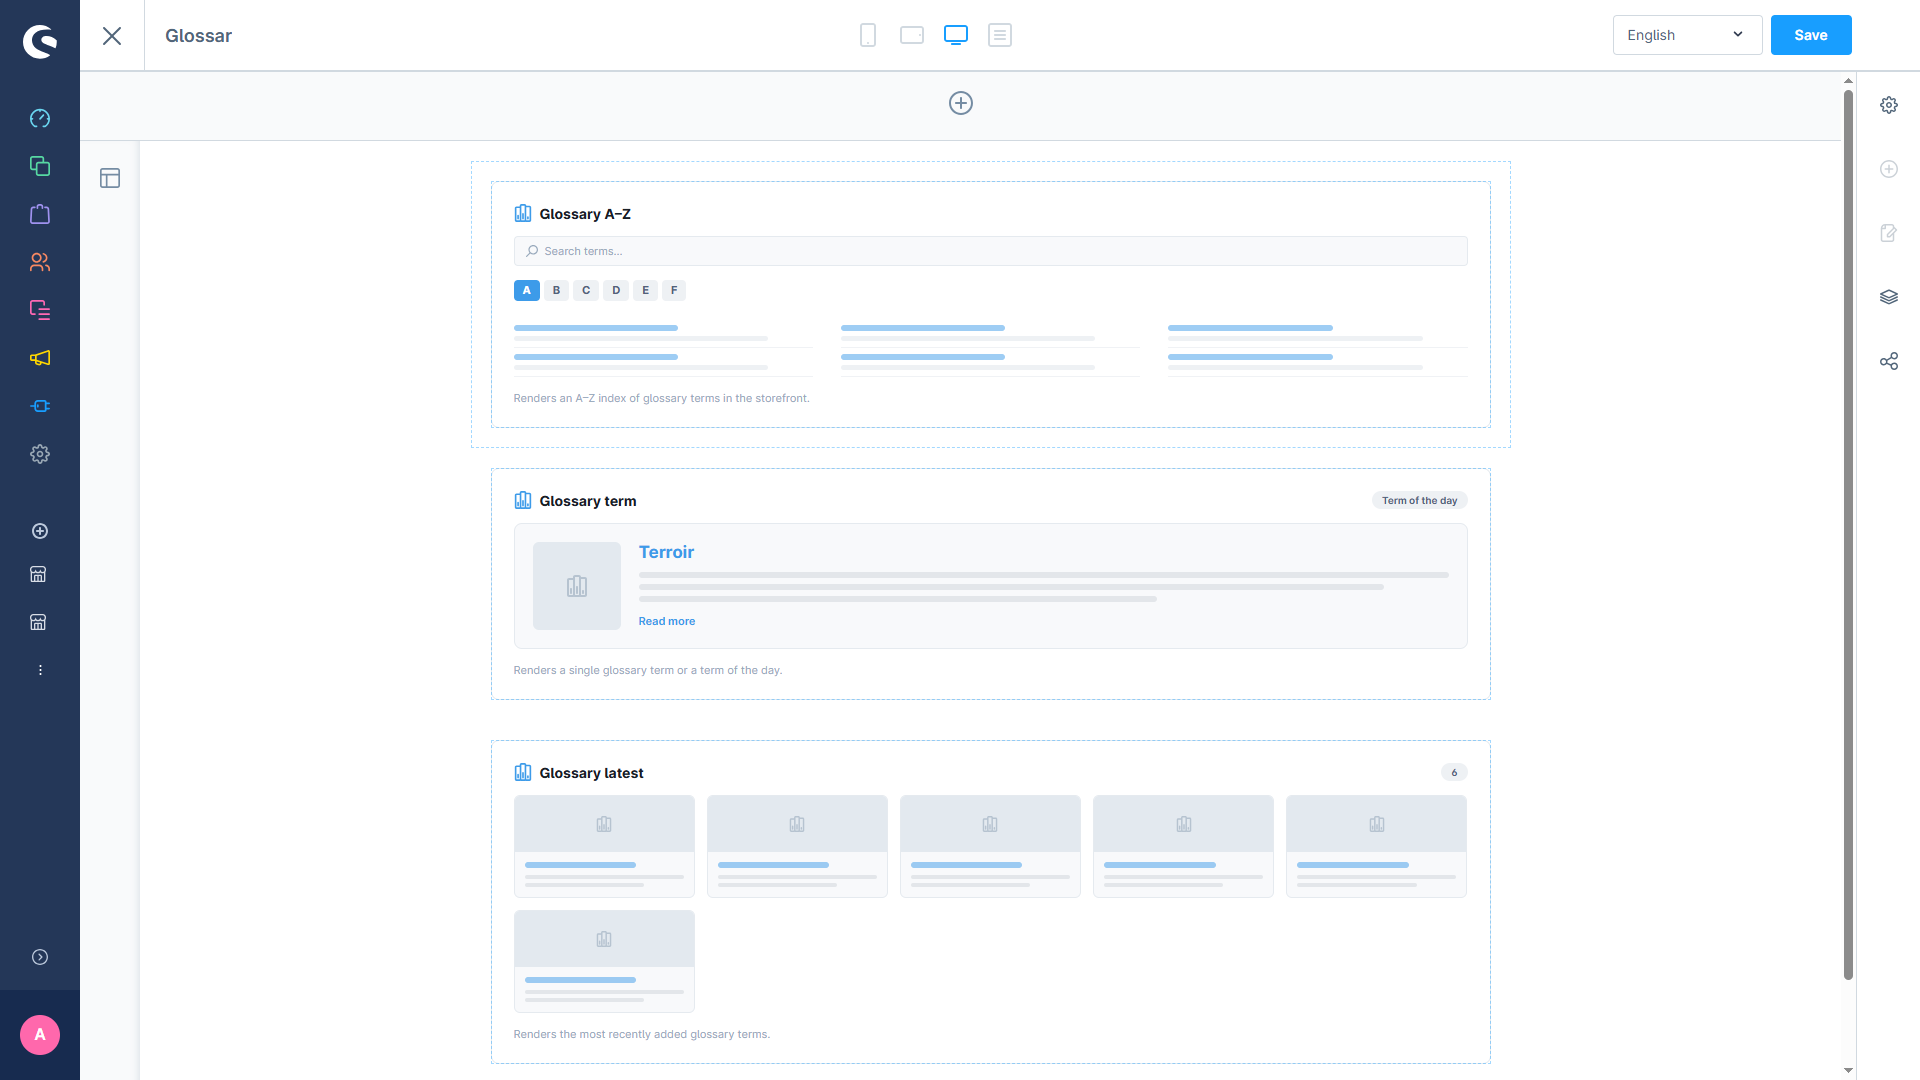Open the sidebar Settings gear icon

coord(40,454)
